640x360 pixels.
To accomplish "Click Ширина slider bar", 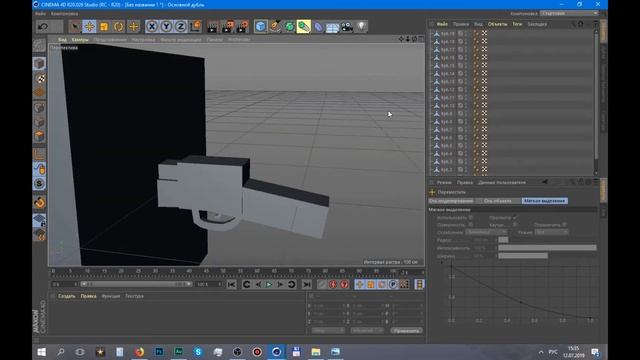I will coord(523,256).
